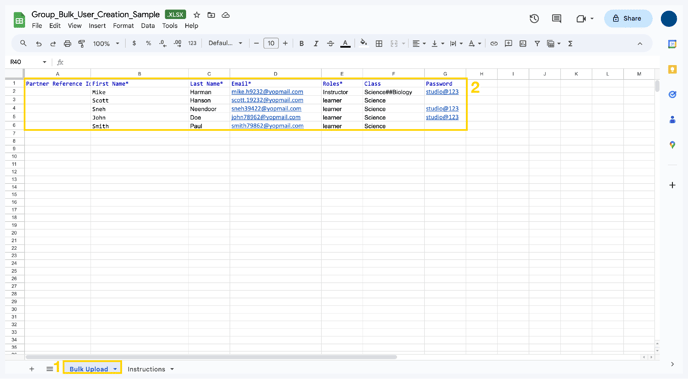Expand the Bulk Upload tab arrow
Image resolution: width=688 pixels, height=380 pixels.
click(115, 369)
